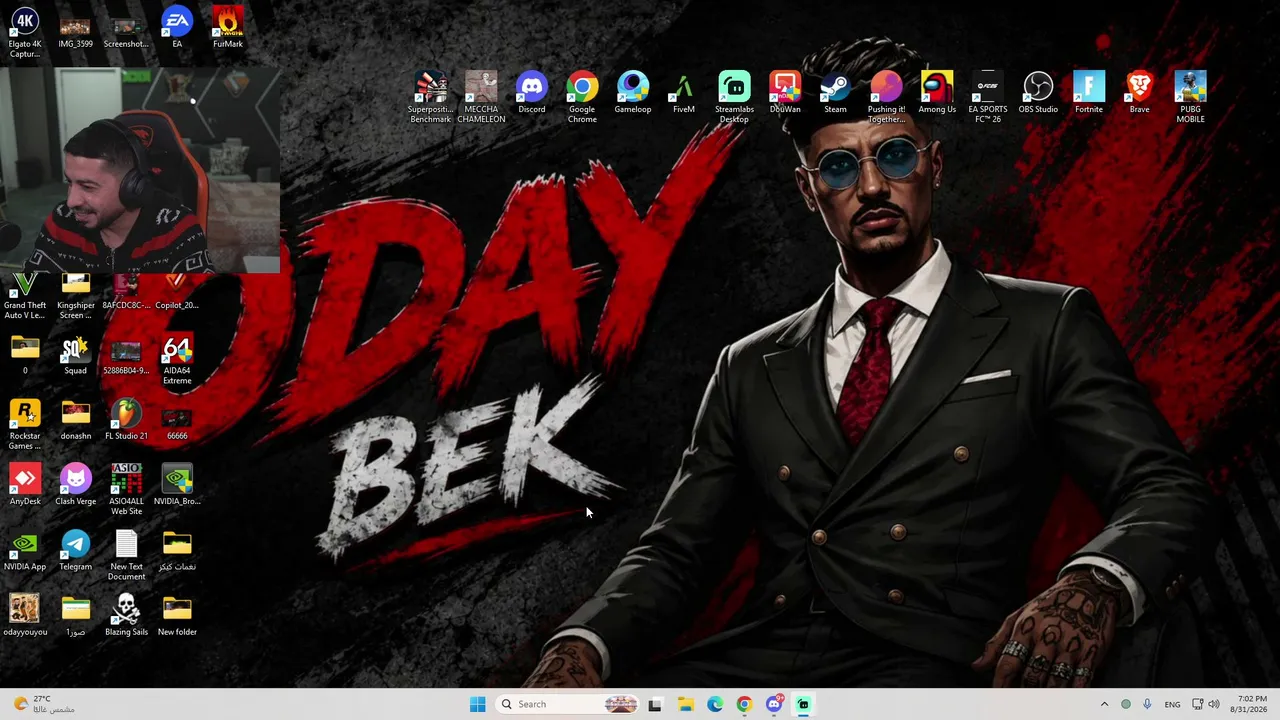This screenshot has height=720, width=1280.
Task: Select the Kingshiper Screen folder
Action: pyautogui.click(x=75, y=297)
